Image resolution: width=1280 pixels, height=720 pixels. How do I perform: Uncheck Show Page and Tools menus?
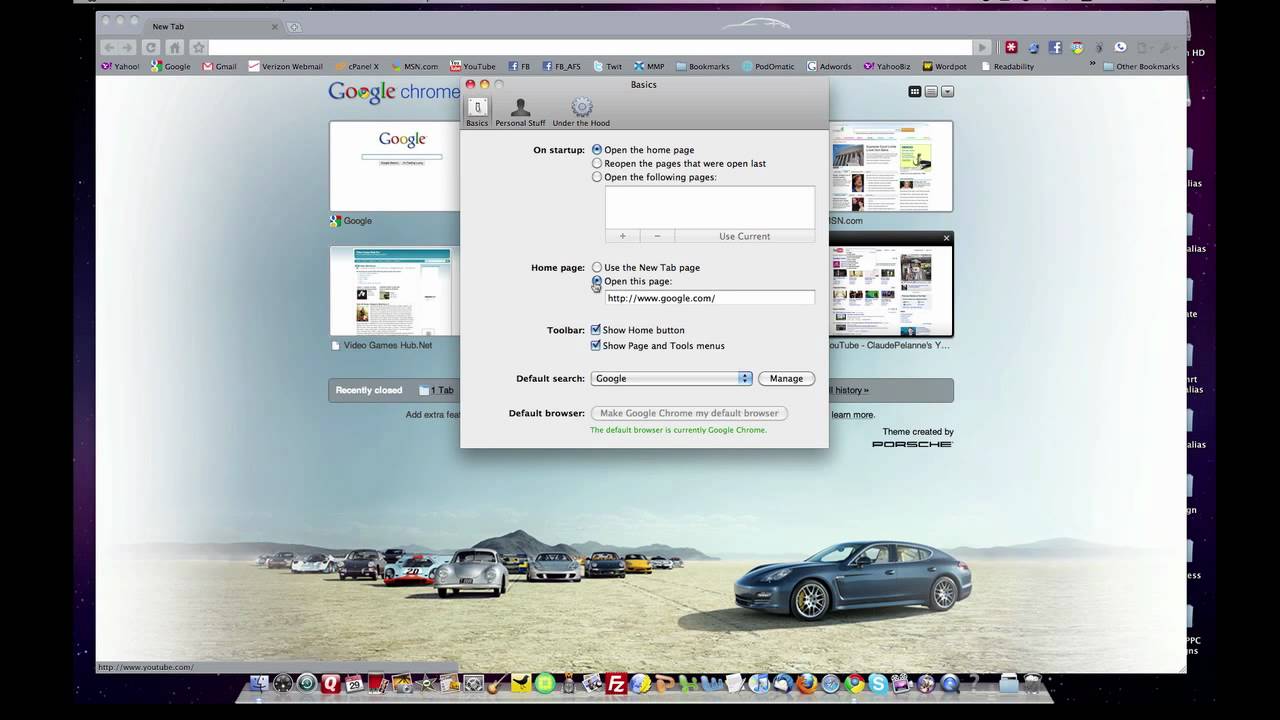pos(595,345)
